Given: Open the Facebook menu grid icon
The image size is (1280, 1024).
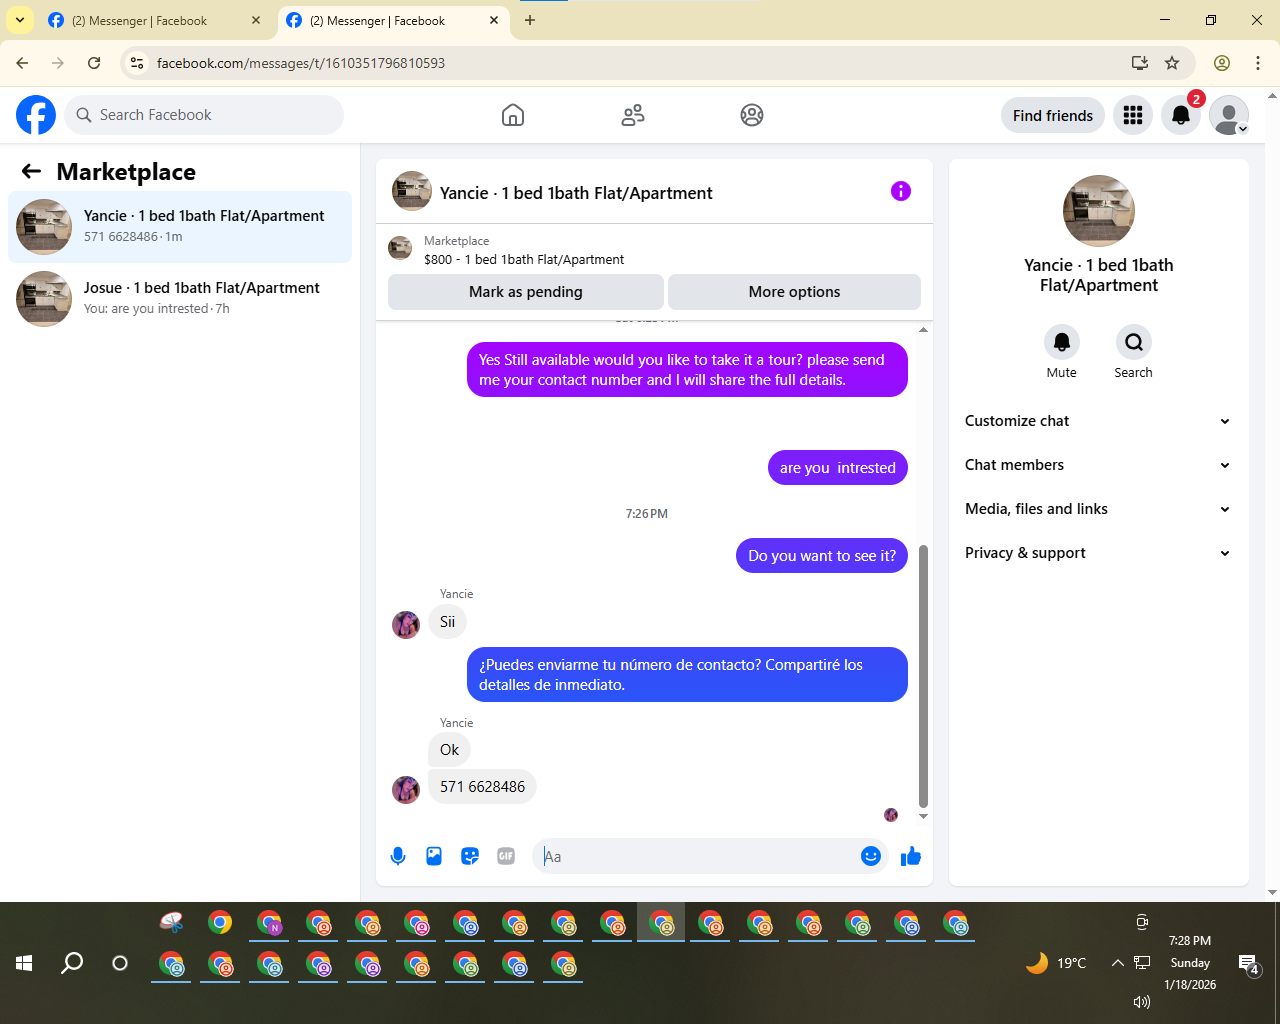Looking at the screenshot, I should (x=1133, y=116).
